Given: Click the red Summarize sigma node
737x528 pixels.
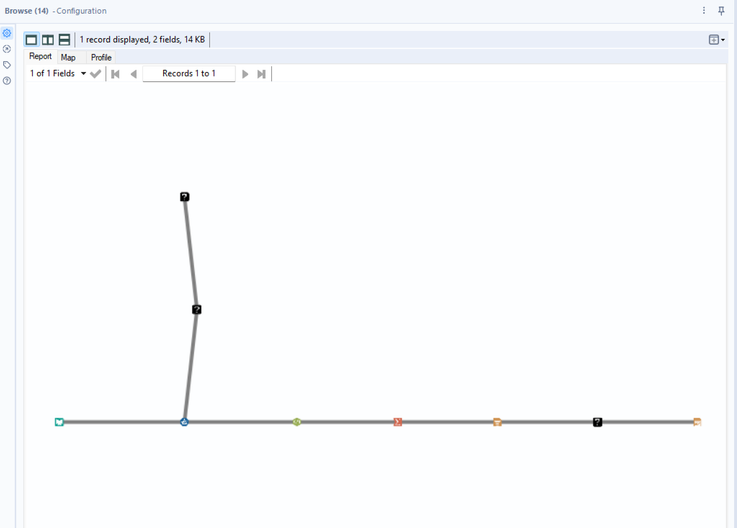Looking at the screenshot, I should click(398, 422).
